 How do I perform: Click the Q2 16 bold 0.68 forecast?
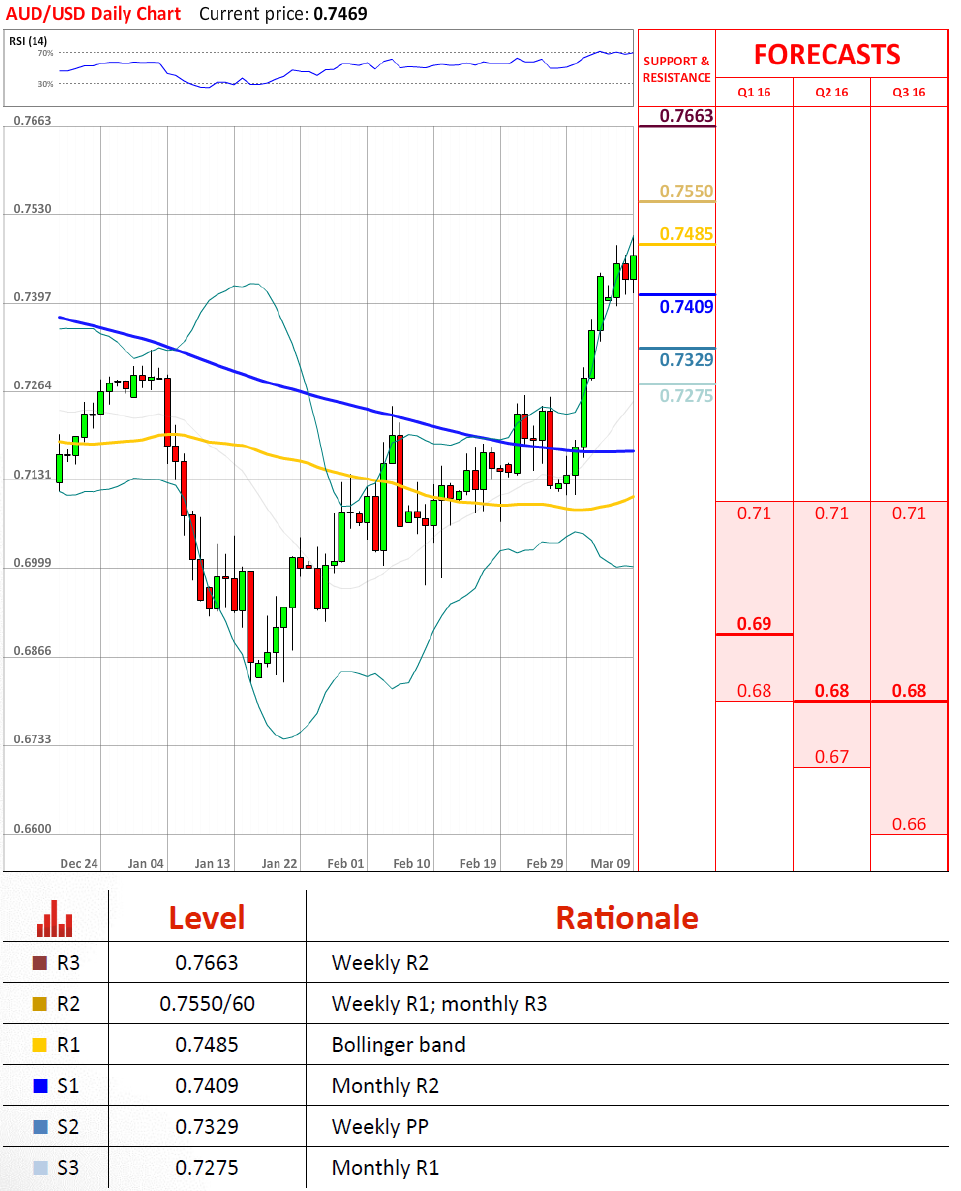(832, 690)
